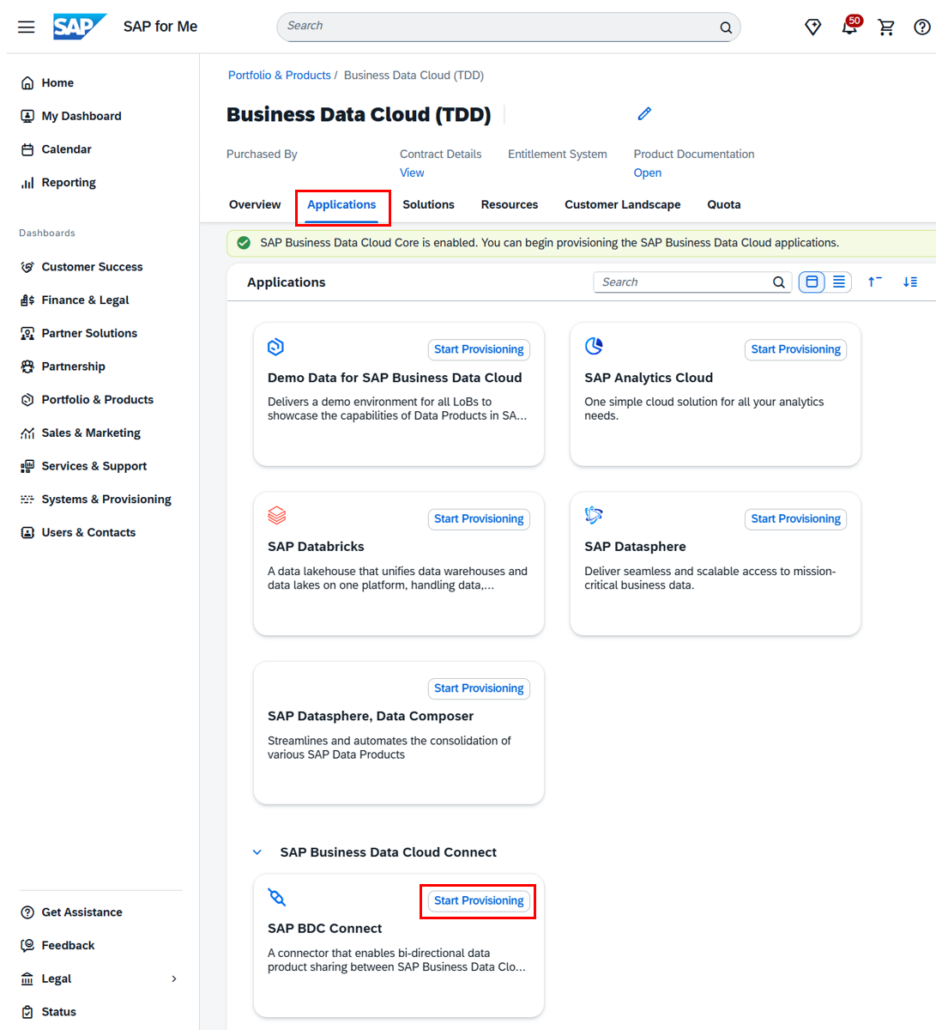Switch to the Overview tab

(x=255, y=205)
